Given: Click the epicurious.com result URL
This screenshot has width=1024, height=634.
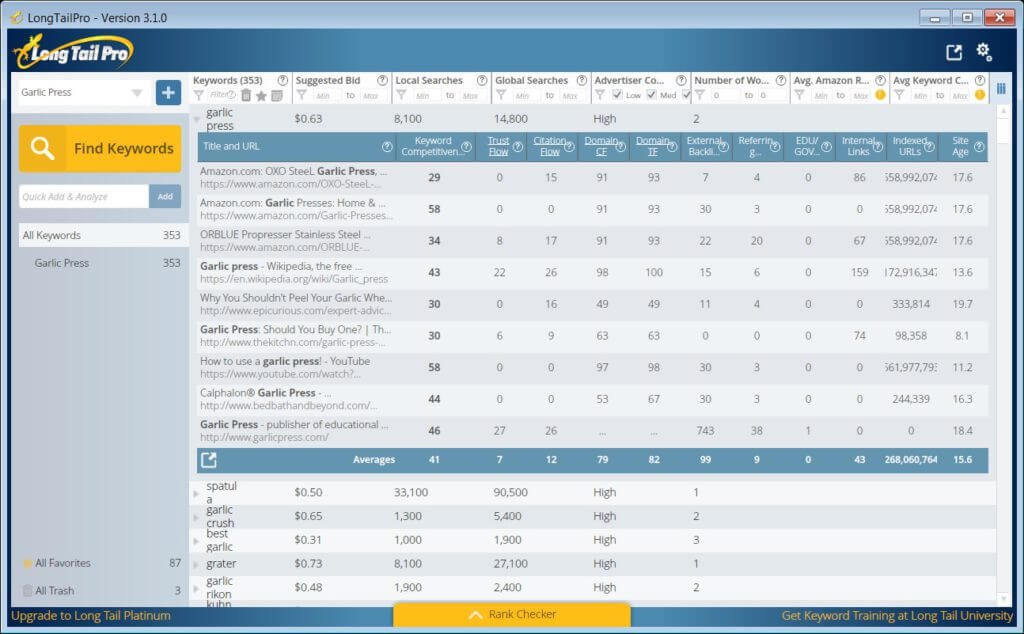Looking at the screenshot, I should click(x=296, y=311).
